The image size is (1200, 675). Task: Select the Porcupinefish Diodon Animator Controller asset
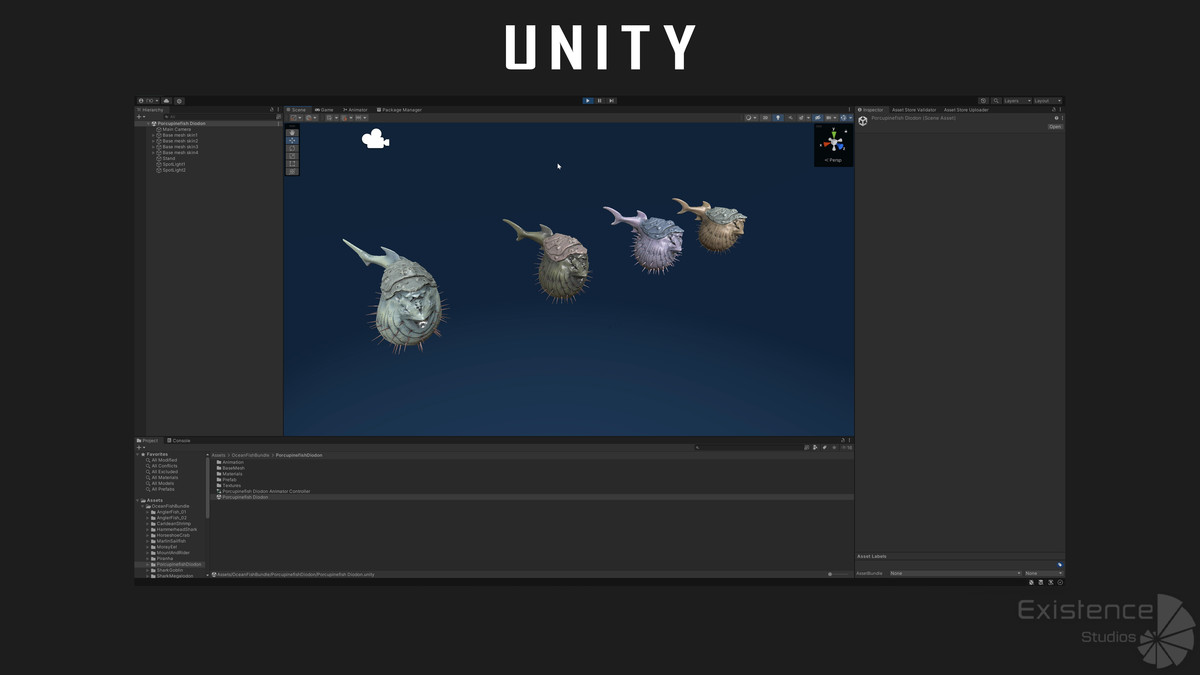pos(266,491)
